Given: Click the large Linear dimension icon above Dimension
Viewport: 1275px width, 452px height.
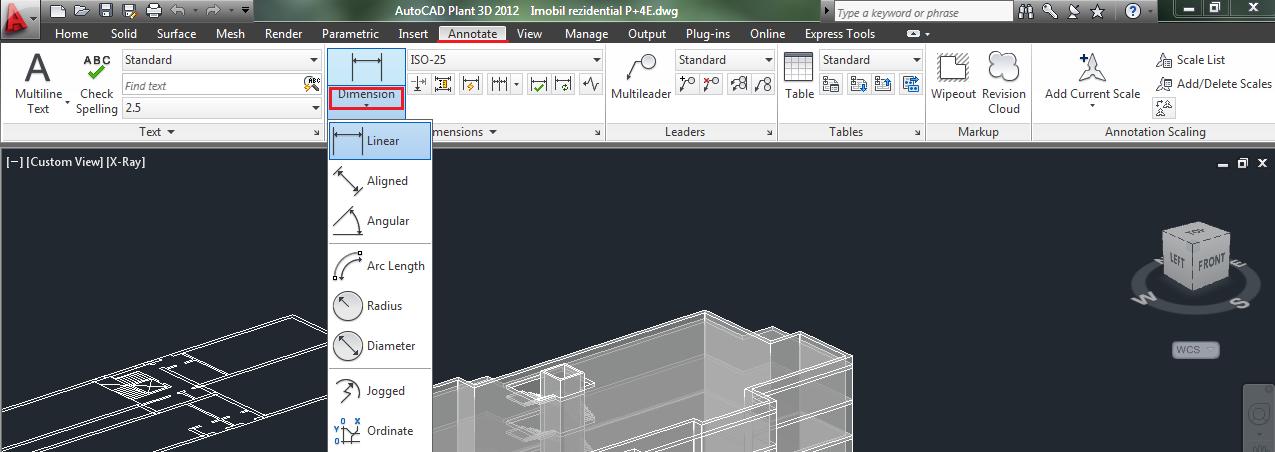Looking at the screenshot, I should 366,67.
